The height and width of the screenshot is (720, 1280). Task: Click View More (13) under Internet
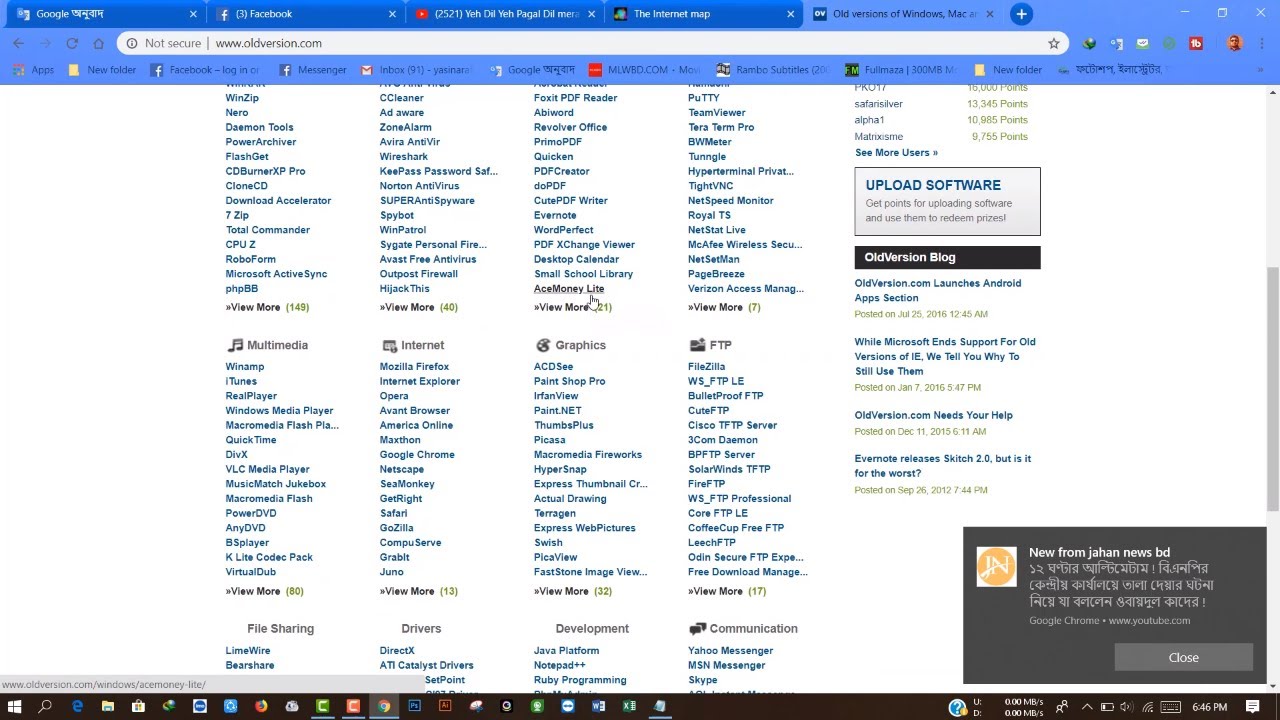pyautogui.click(x=418, y=591)
